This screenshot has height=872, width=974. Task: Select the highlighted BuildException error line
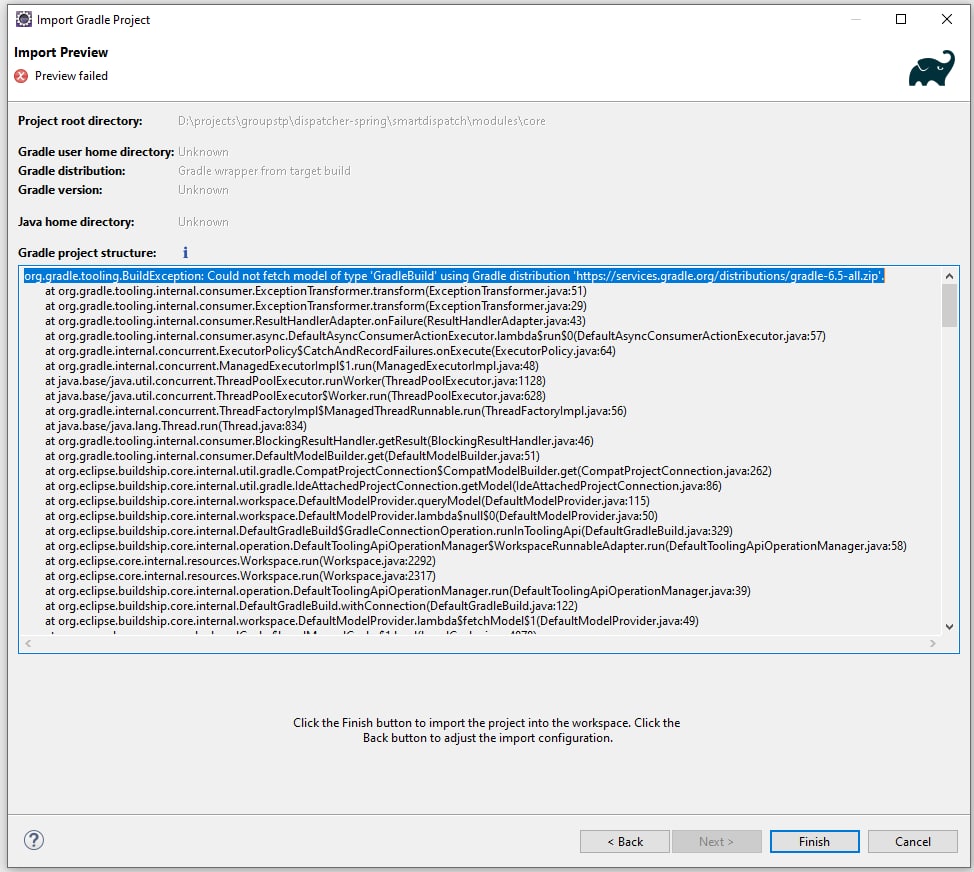tap(454, 276)
